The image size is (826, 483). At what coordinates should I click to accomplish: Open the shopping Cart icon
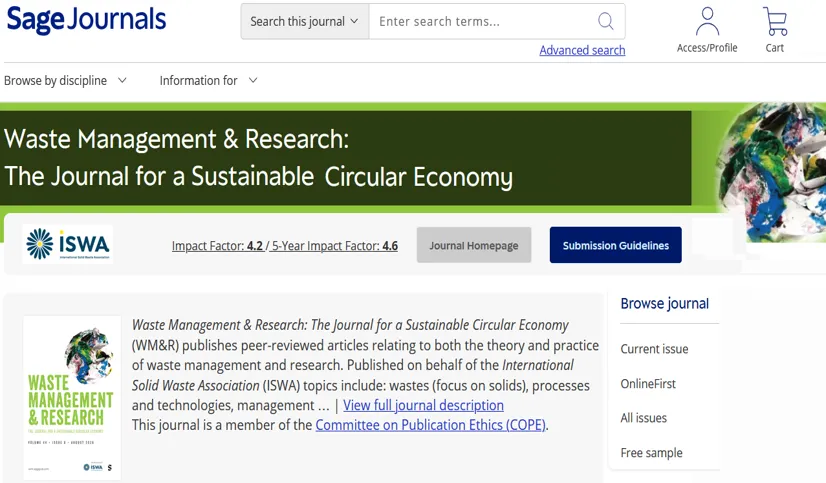[775, 22]
